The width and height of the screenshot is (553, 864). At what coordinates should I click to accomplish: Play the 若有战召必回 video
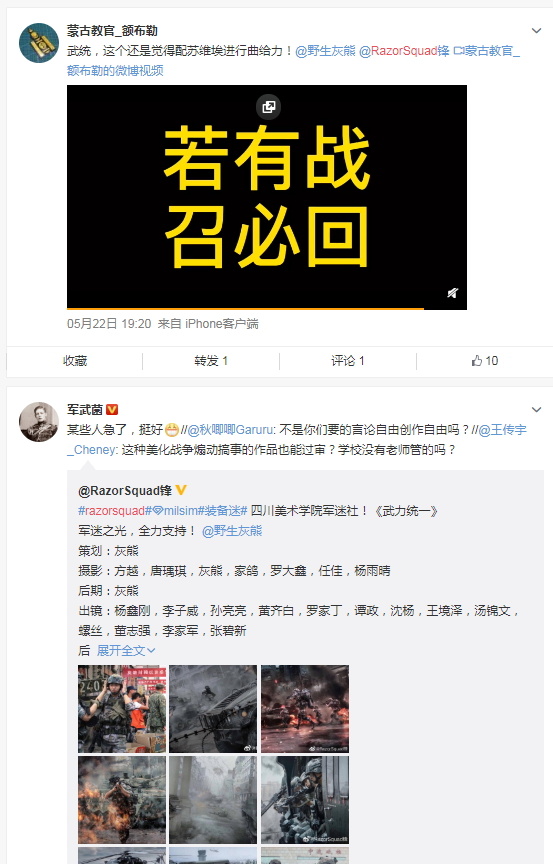click(x=267, y=197)
